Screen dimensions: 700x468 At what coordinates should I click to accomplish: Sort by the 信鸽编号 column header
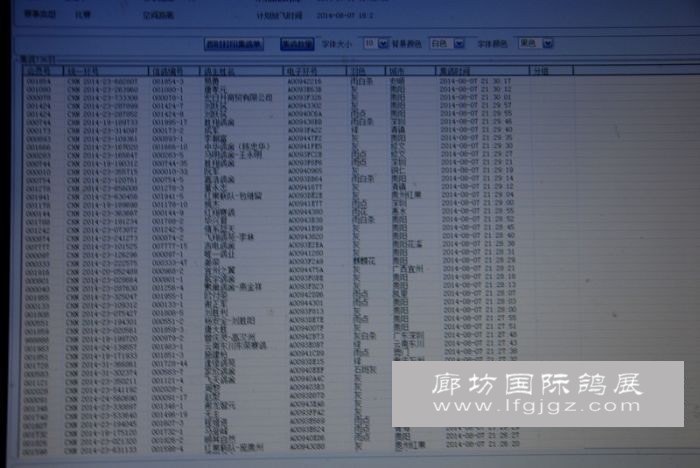coord(174,71)
